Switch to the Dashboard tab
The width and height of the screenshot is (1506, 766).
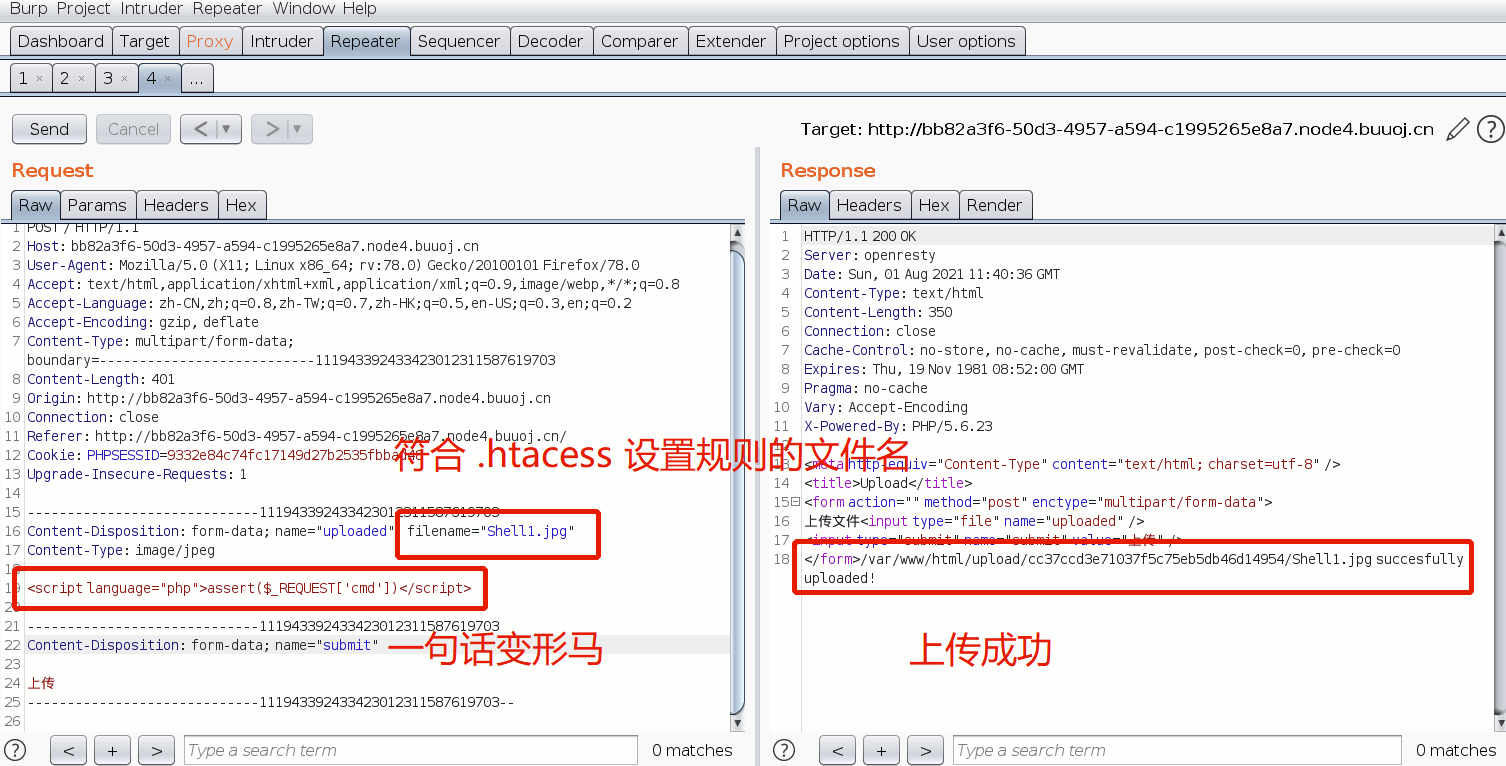(61, 41)
